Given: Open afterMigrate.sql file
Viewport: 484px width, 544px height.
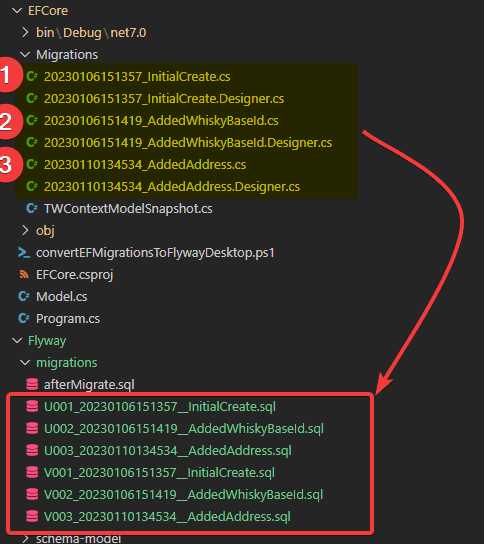Looking at the screenshot, I should click(89, 385).
